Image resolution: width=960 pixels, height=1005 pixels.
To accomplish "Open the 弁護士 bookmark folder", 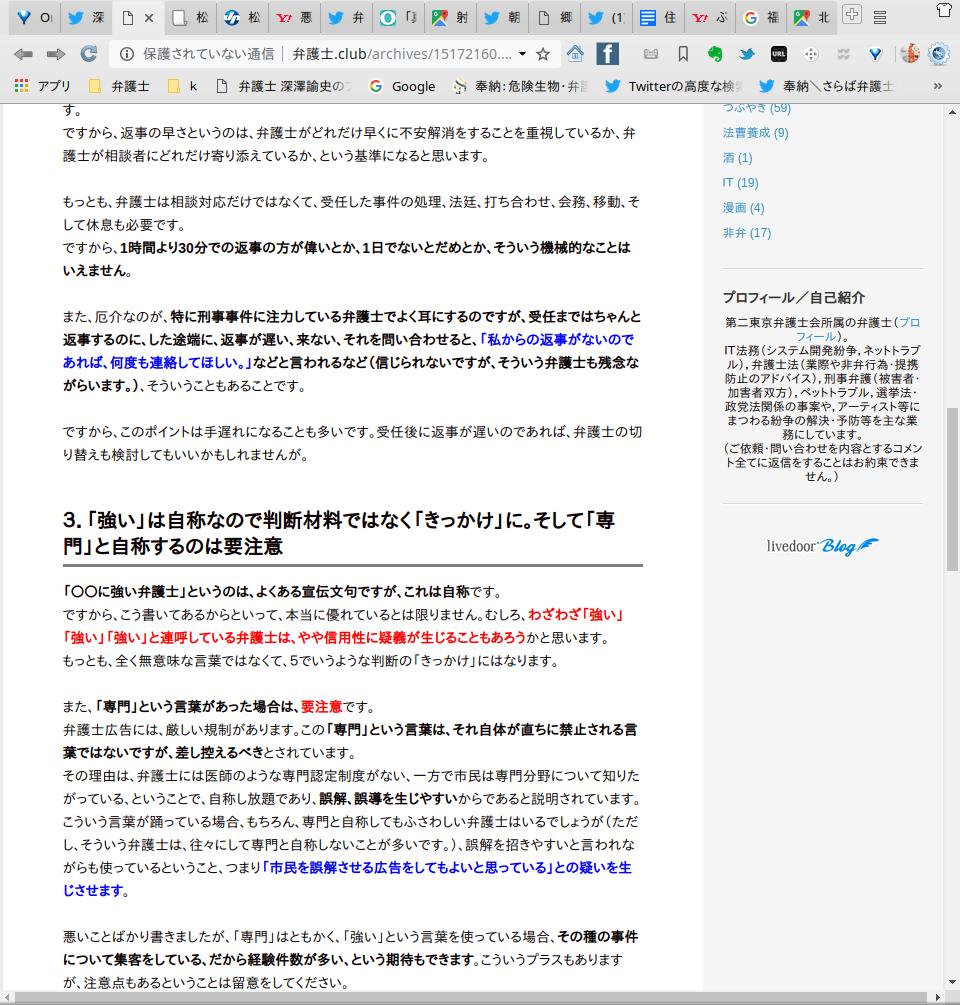I will click(x=119, y=86).
